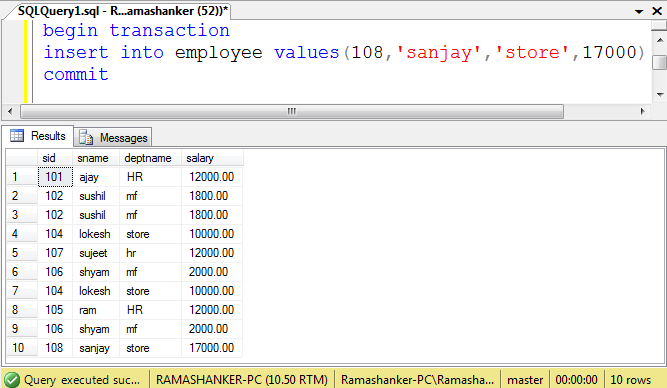Click the query editor scroll up arrow
Screen dimensions: 667x388
pyautogui.click(x=660, y=40)
